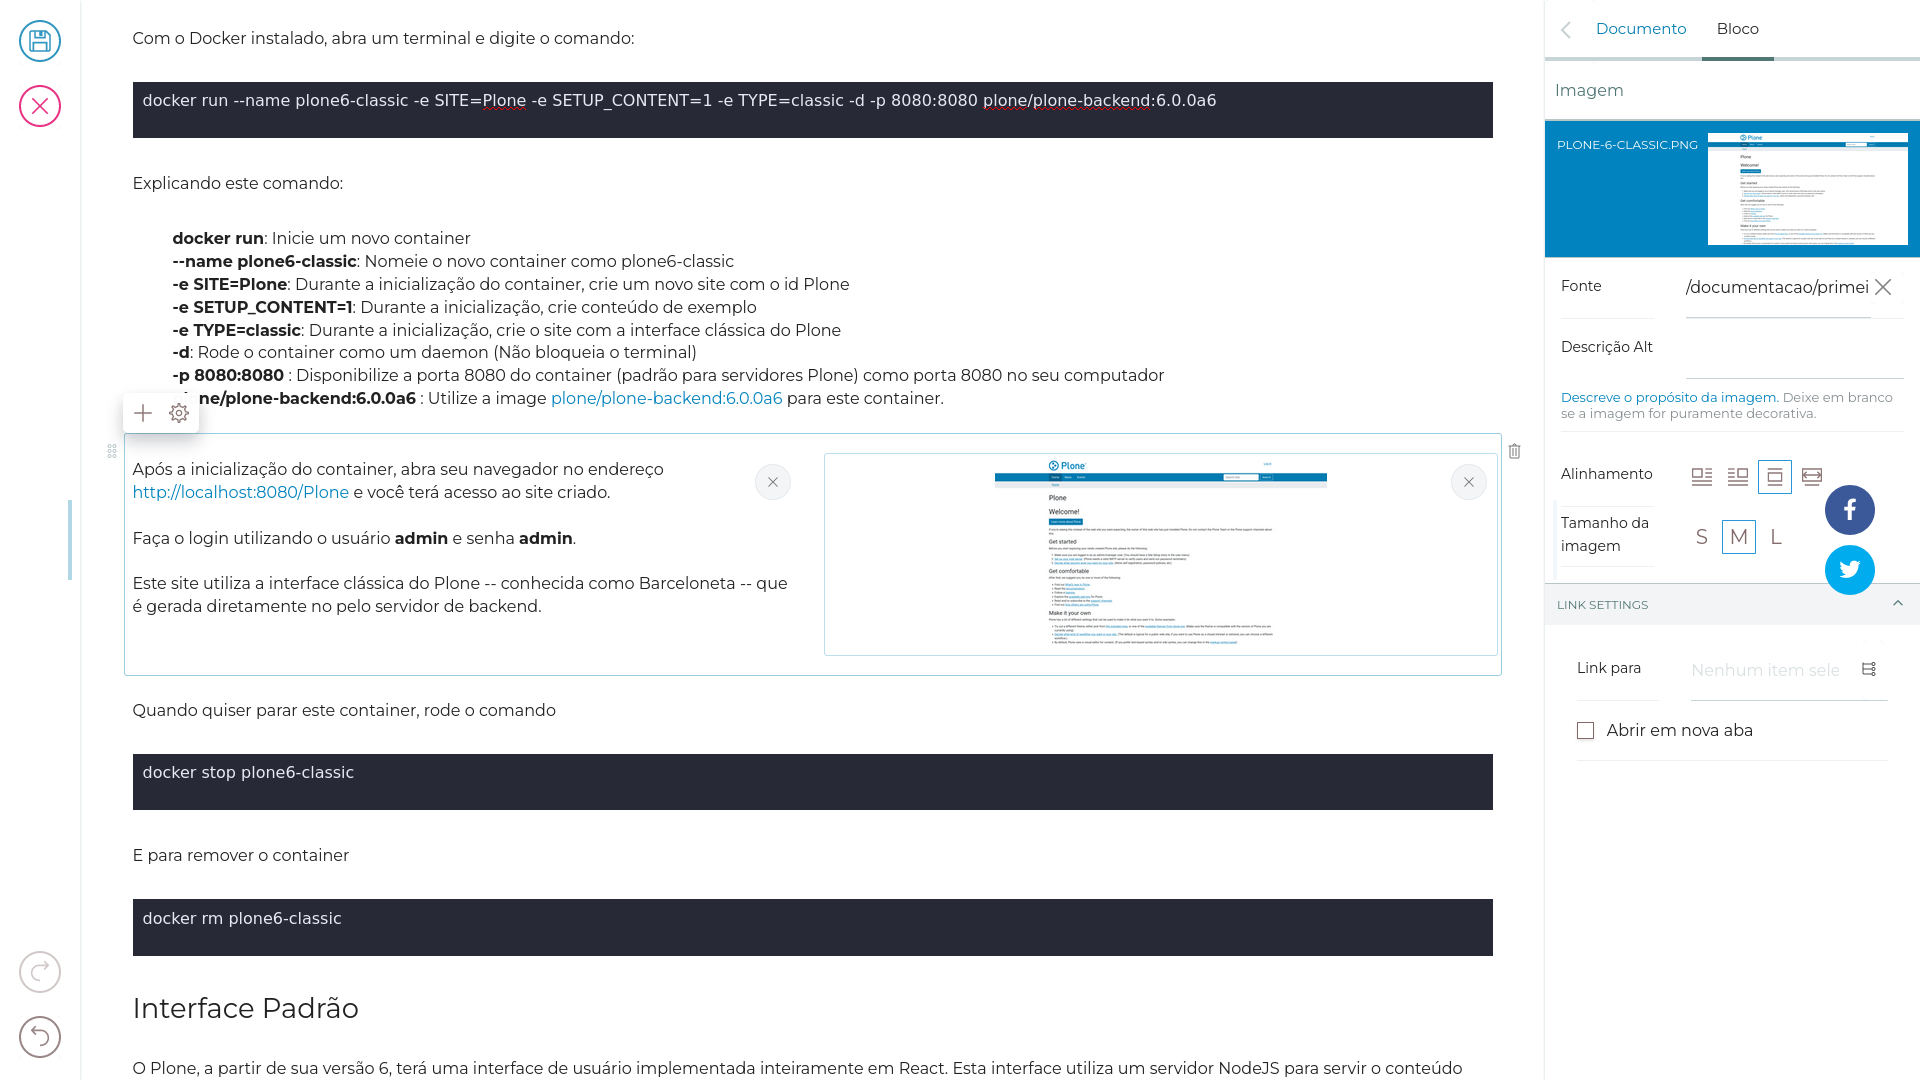The image size is (1920, 1080).
Task: Share on Facebook button
Action: click(1850, 510)
